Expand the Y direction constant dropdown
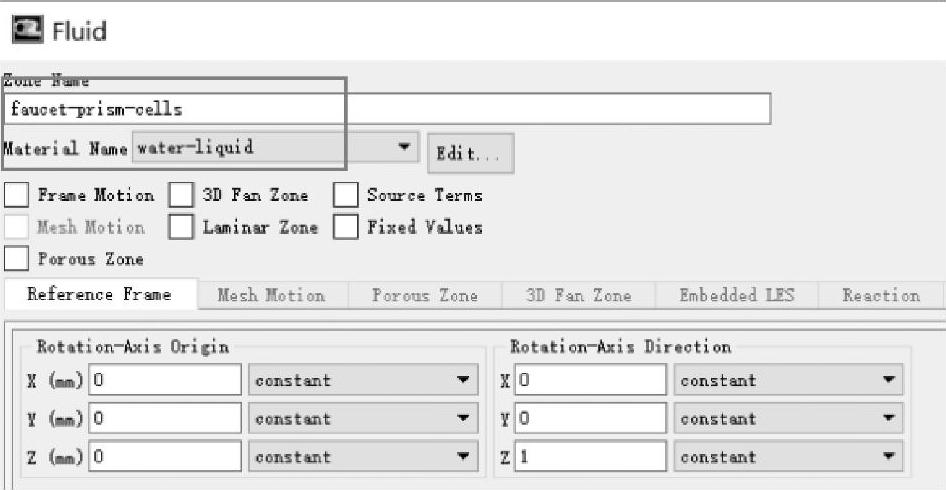Image resolution: width=946 pixels, height=490 pixels. click(887, 419)
